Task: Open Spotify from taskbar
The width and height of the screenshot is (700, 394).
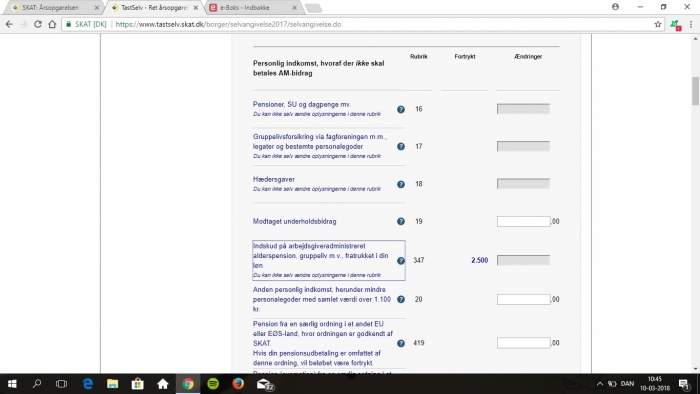Action: pos(213,384)
